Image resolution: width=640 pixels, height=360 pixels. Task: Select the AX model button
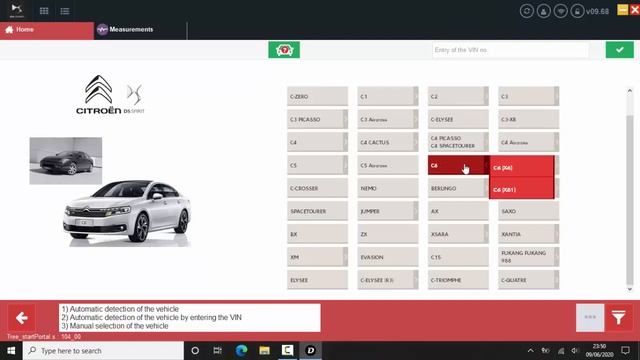(458, 211)
